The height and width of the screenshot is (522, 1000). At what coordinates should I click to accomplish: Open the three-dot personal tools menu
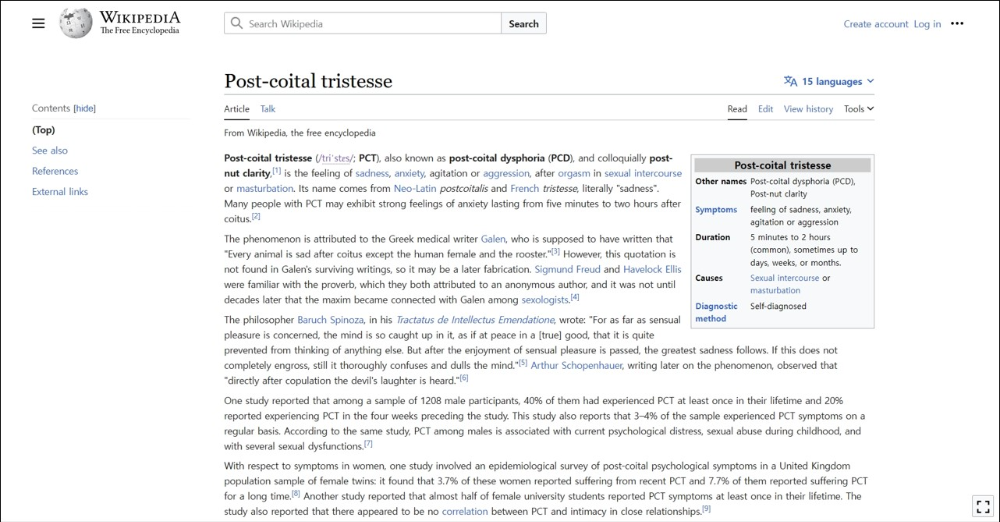pyautogui.click(x=957, y=24)
